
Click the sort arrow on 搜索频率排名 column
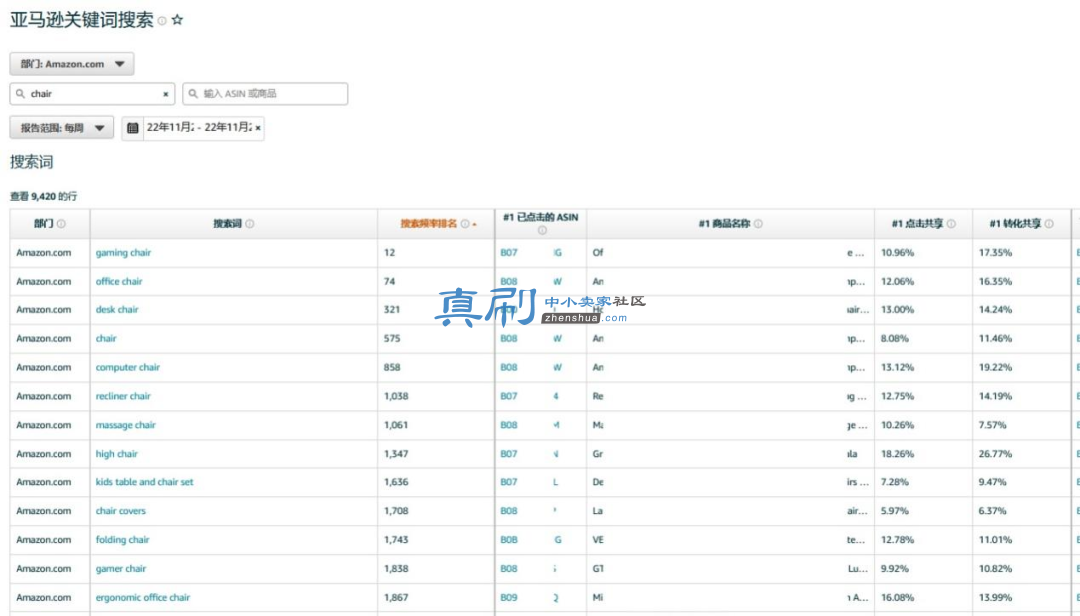click(x=475, y=225)
